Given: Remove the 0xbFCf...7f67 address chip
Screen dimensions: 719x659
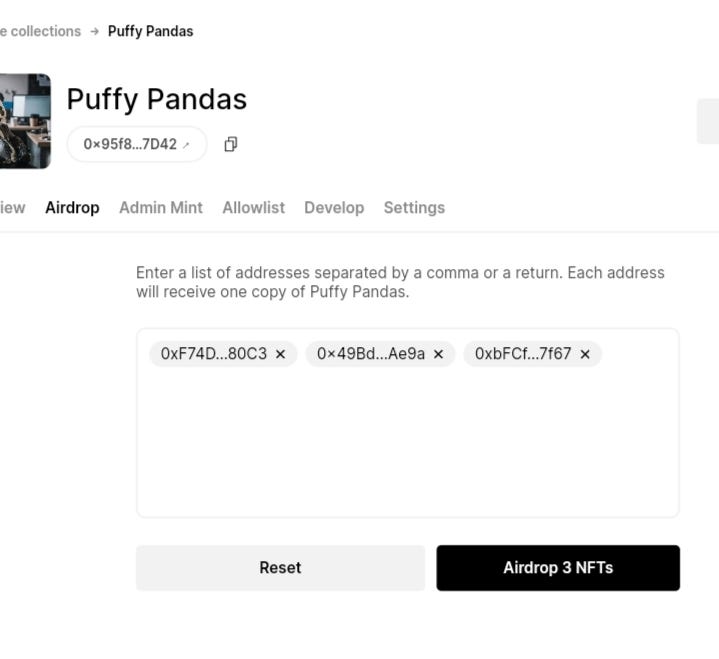Looking at the screenshot, I should (x=585, y=354).
